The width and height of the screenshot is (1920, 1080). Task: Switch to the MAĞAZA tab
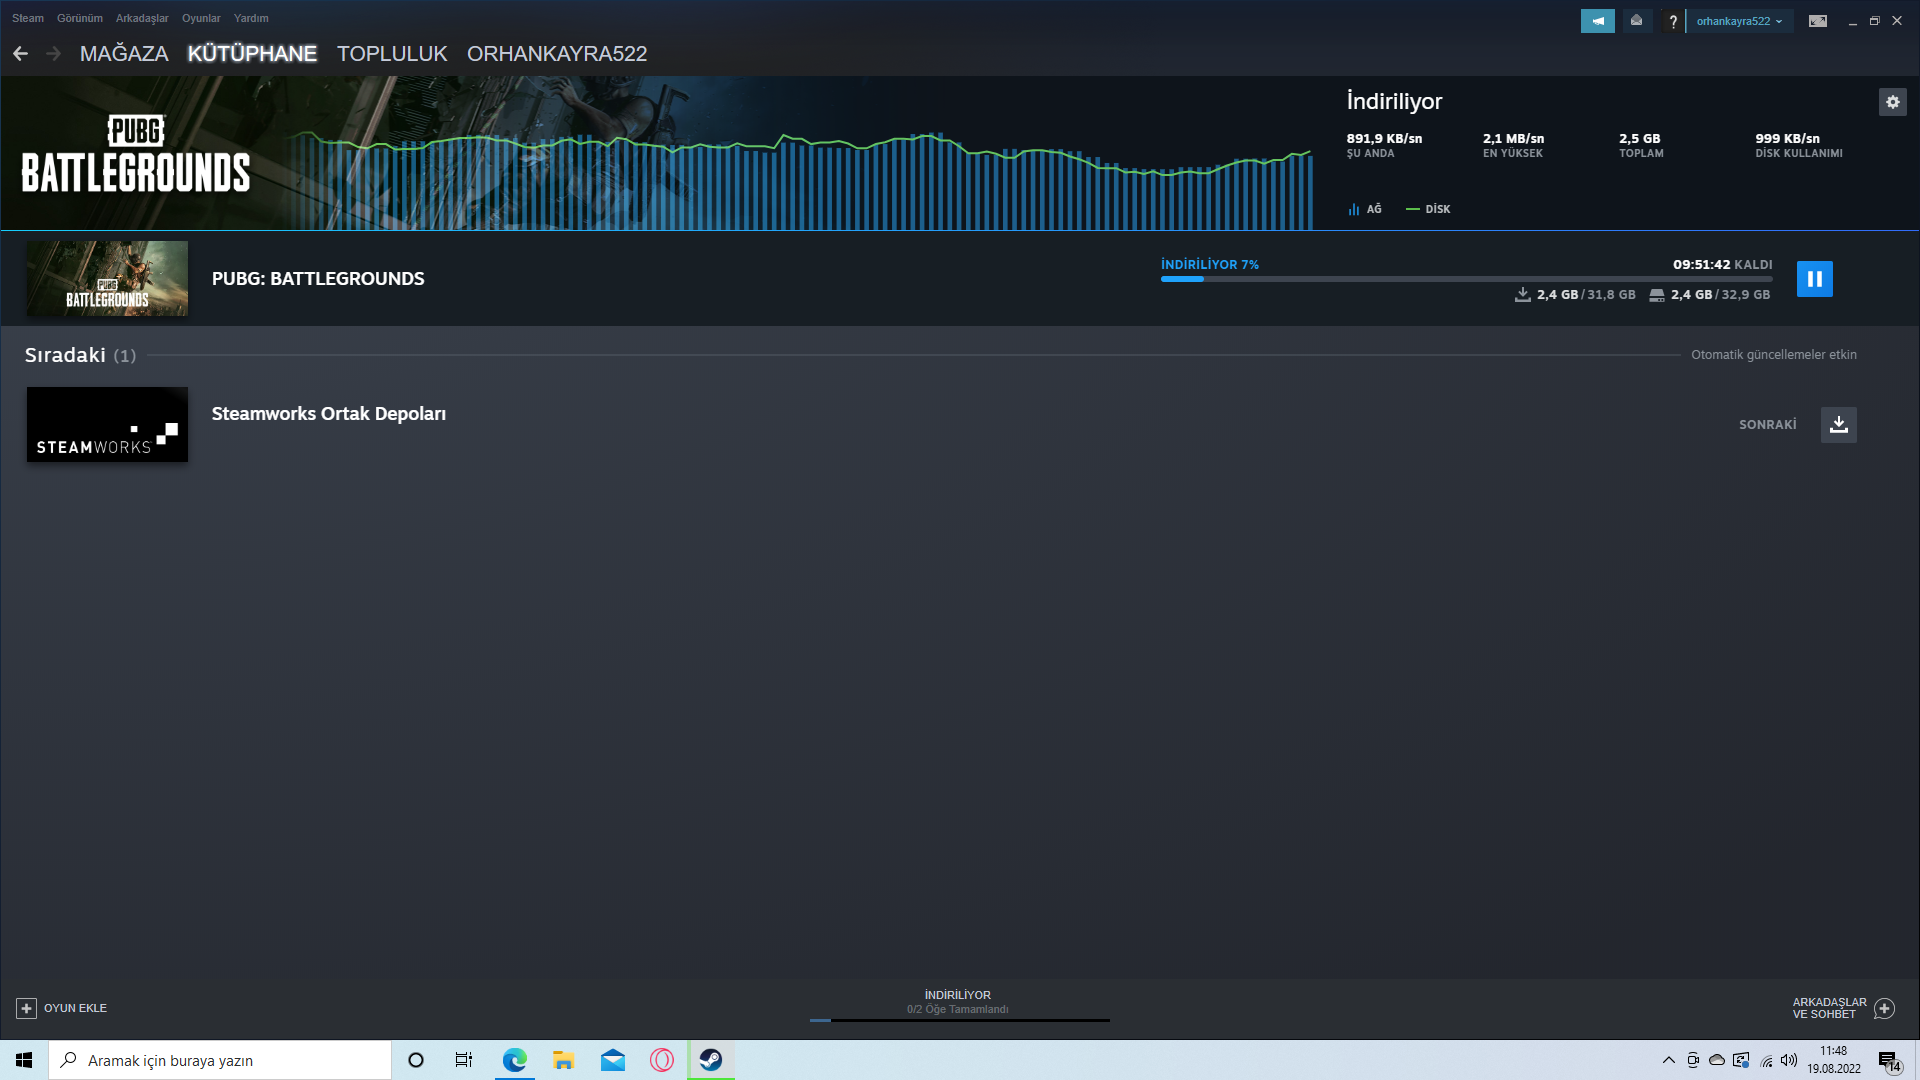click(124, 54)
